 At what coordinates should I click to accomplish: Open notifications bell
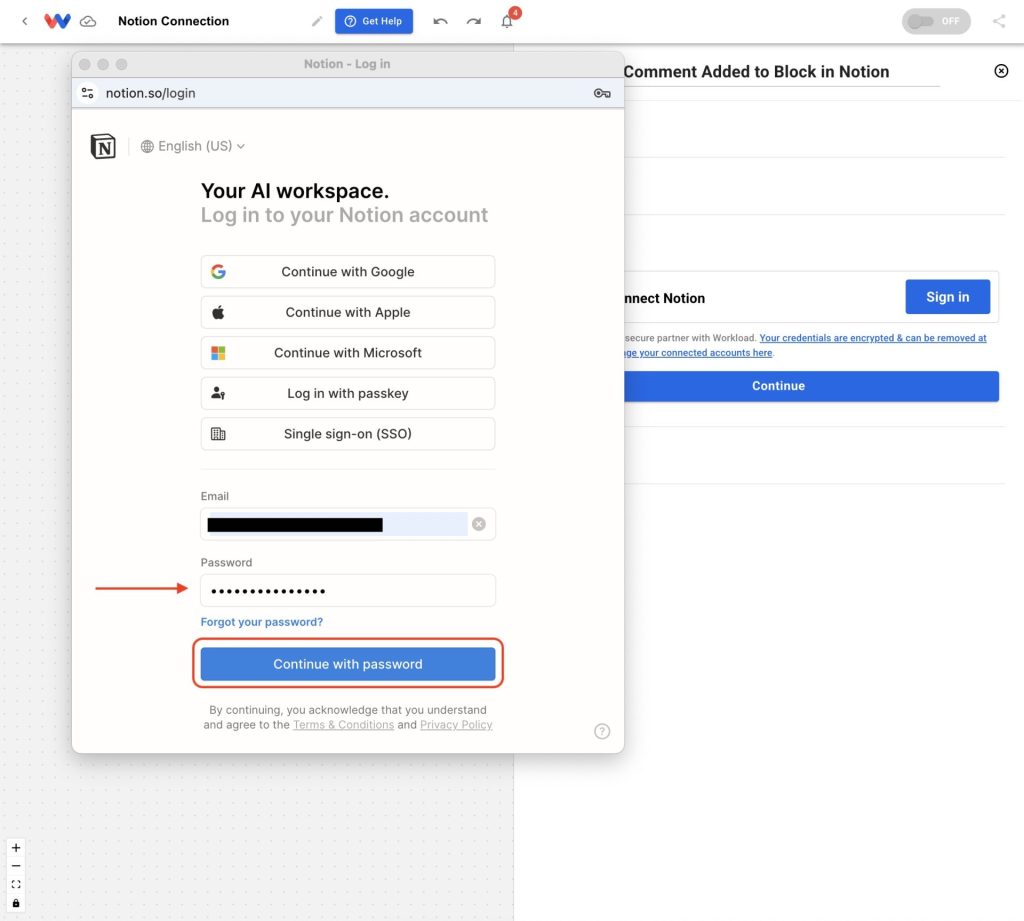[507, 21]
